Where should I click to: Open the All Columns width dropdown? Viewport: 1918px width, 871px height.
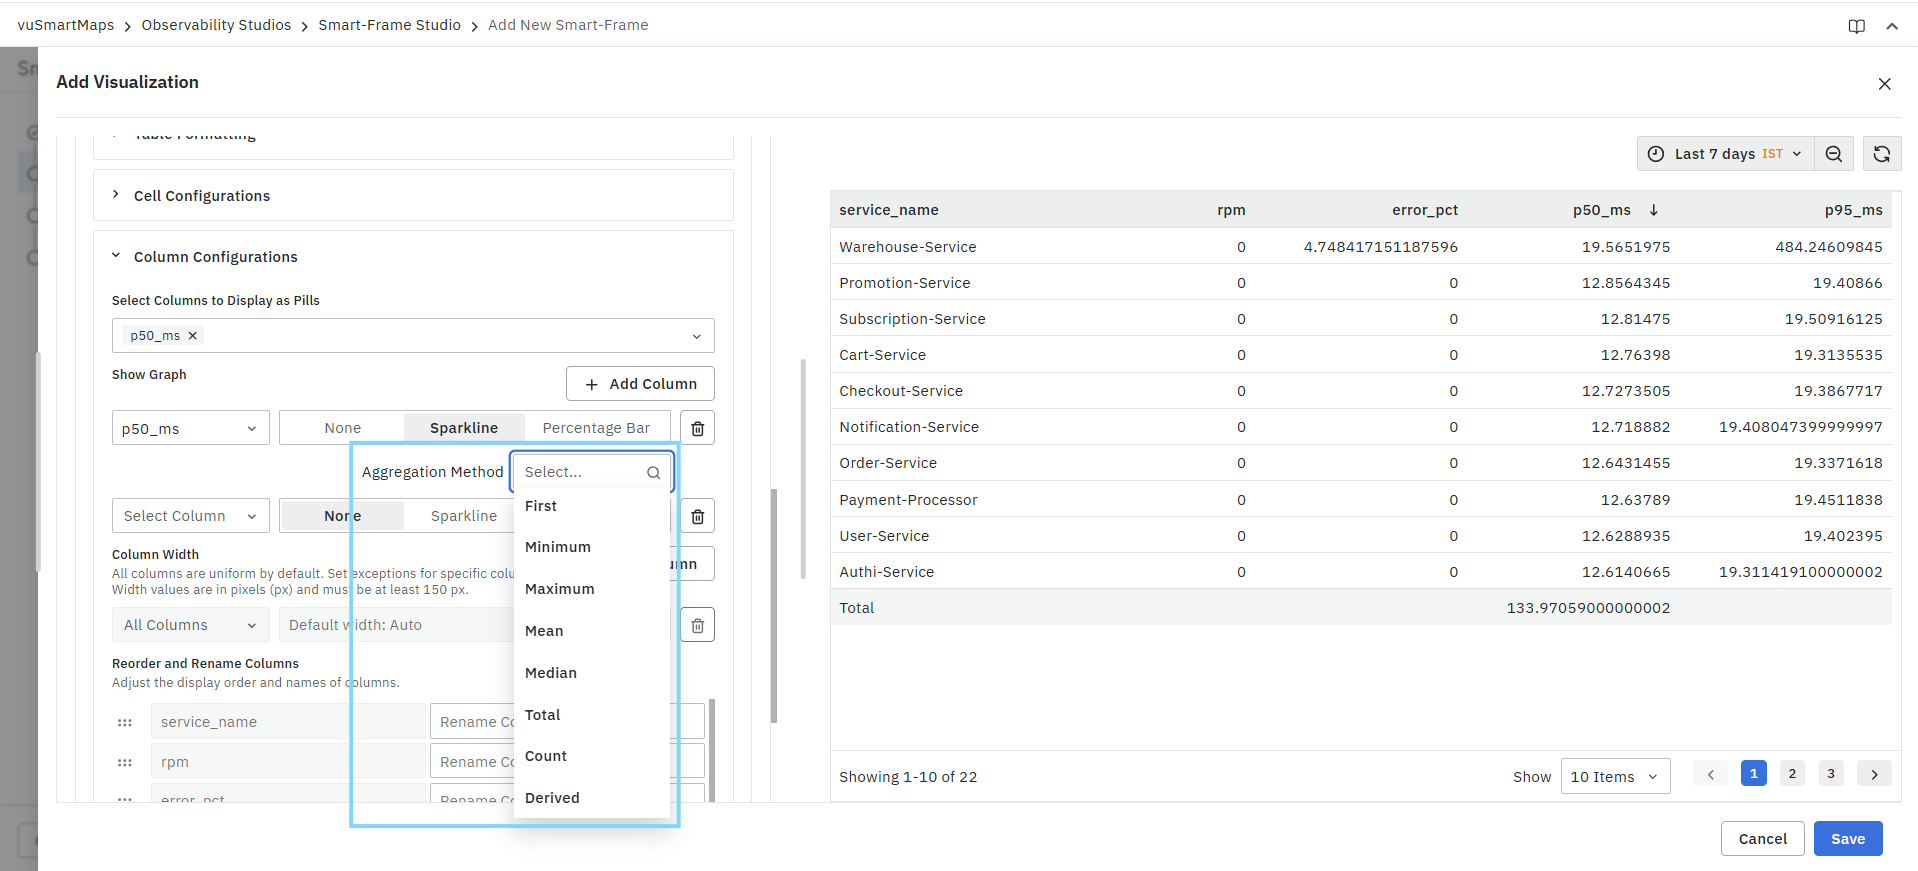(191, 625)
